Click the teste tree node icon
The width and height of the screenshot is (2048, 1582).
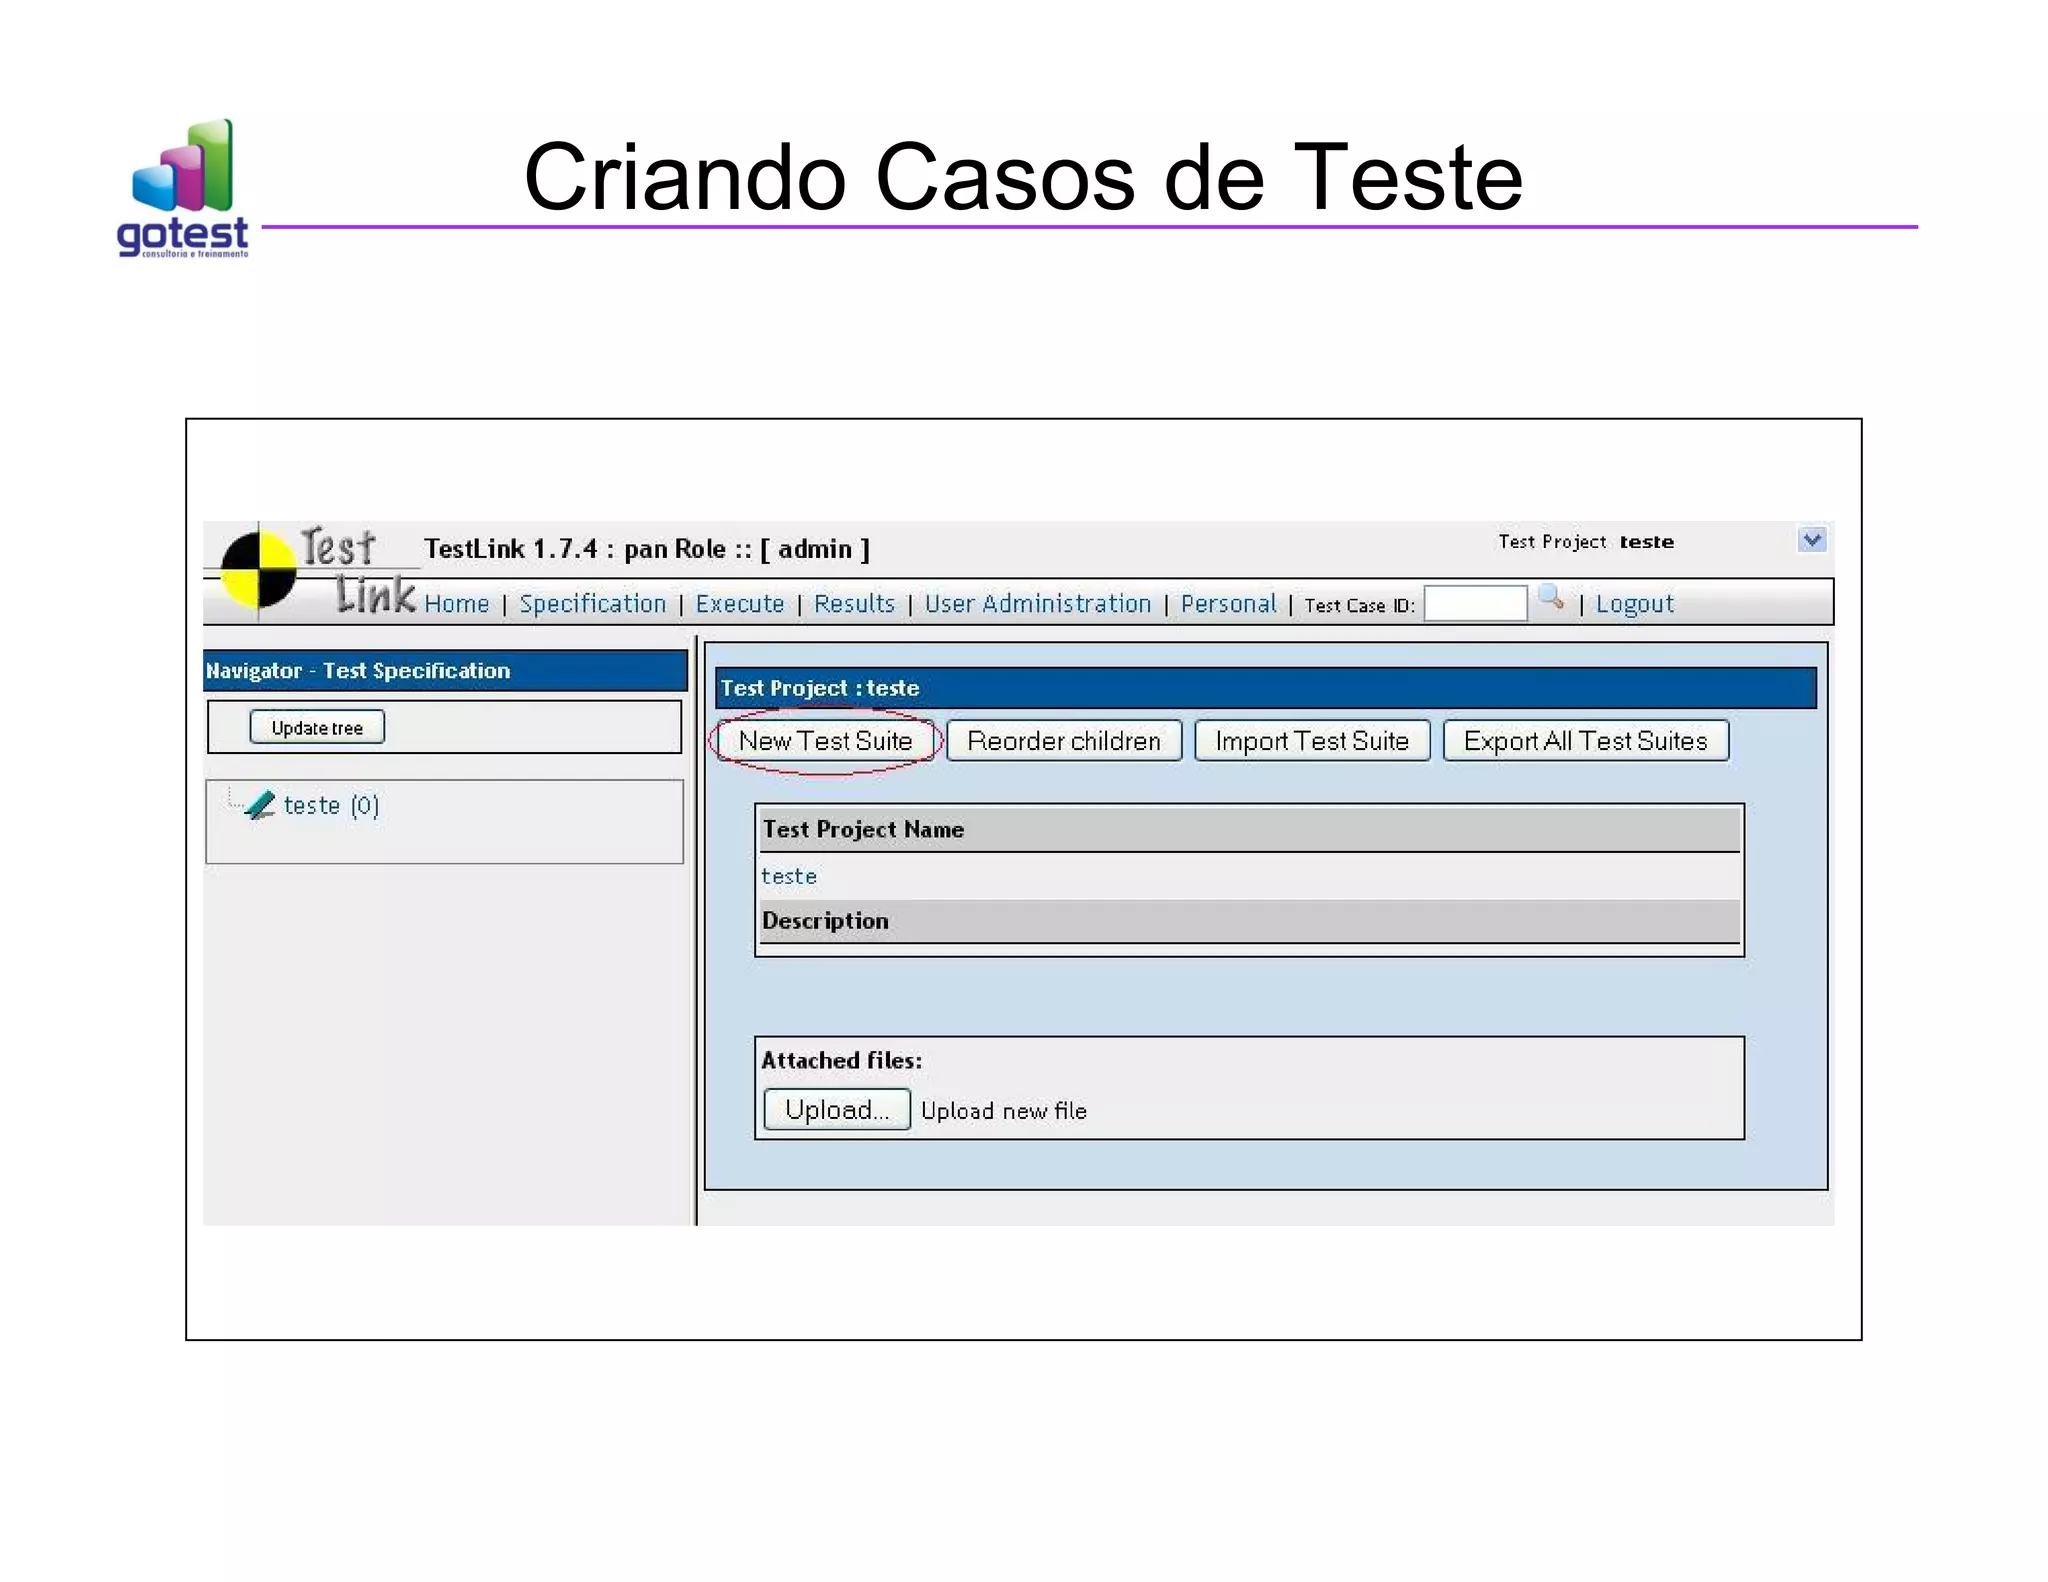[x=259, y=805]
